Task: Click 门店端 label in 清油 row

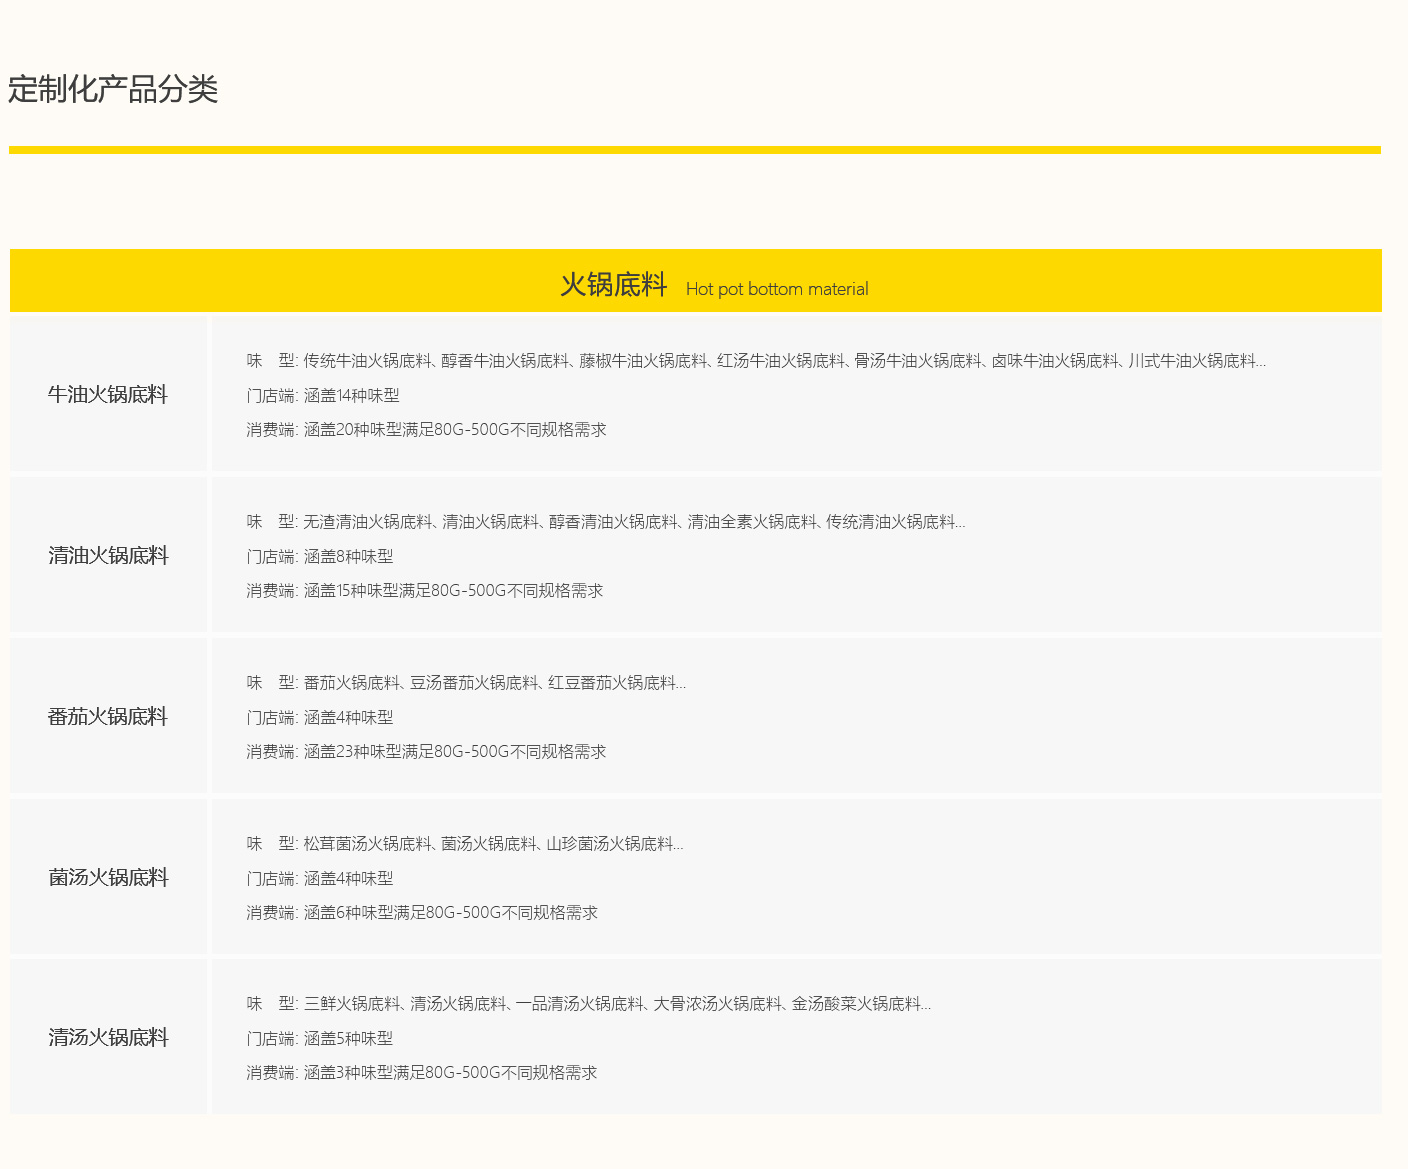Action: coord(267,556)
